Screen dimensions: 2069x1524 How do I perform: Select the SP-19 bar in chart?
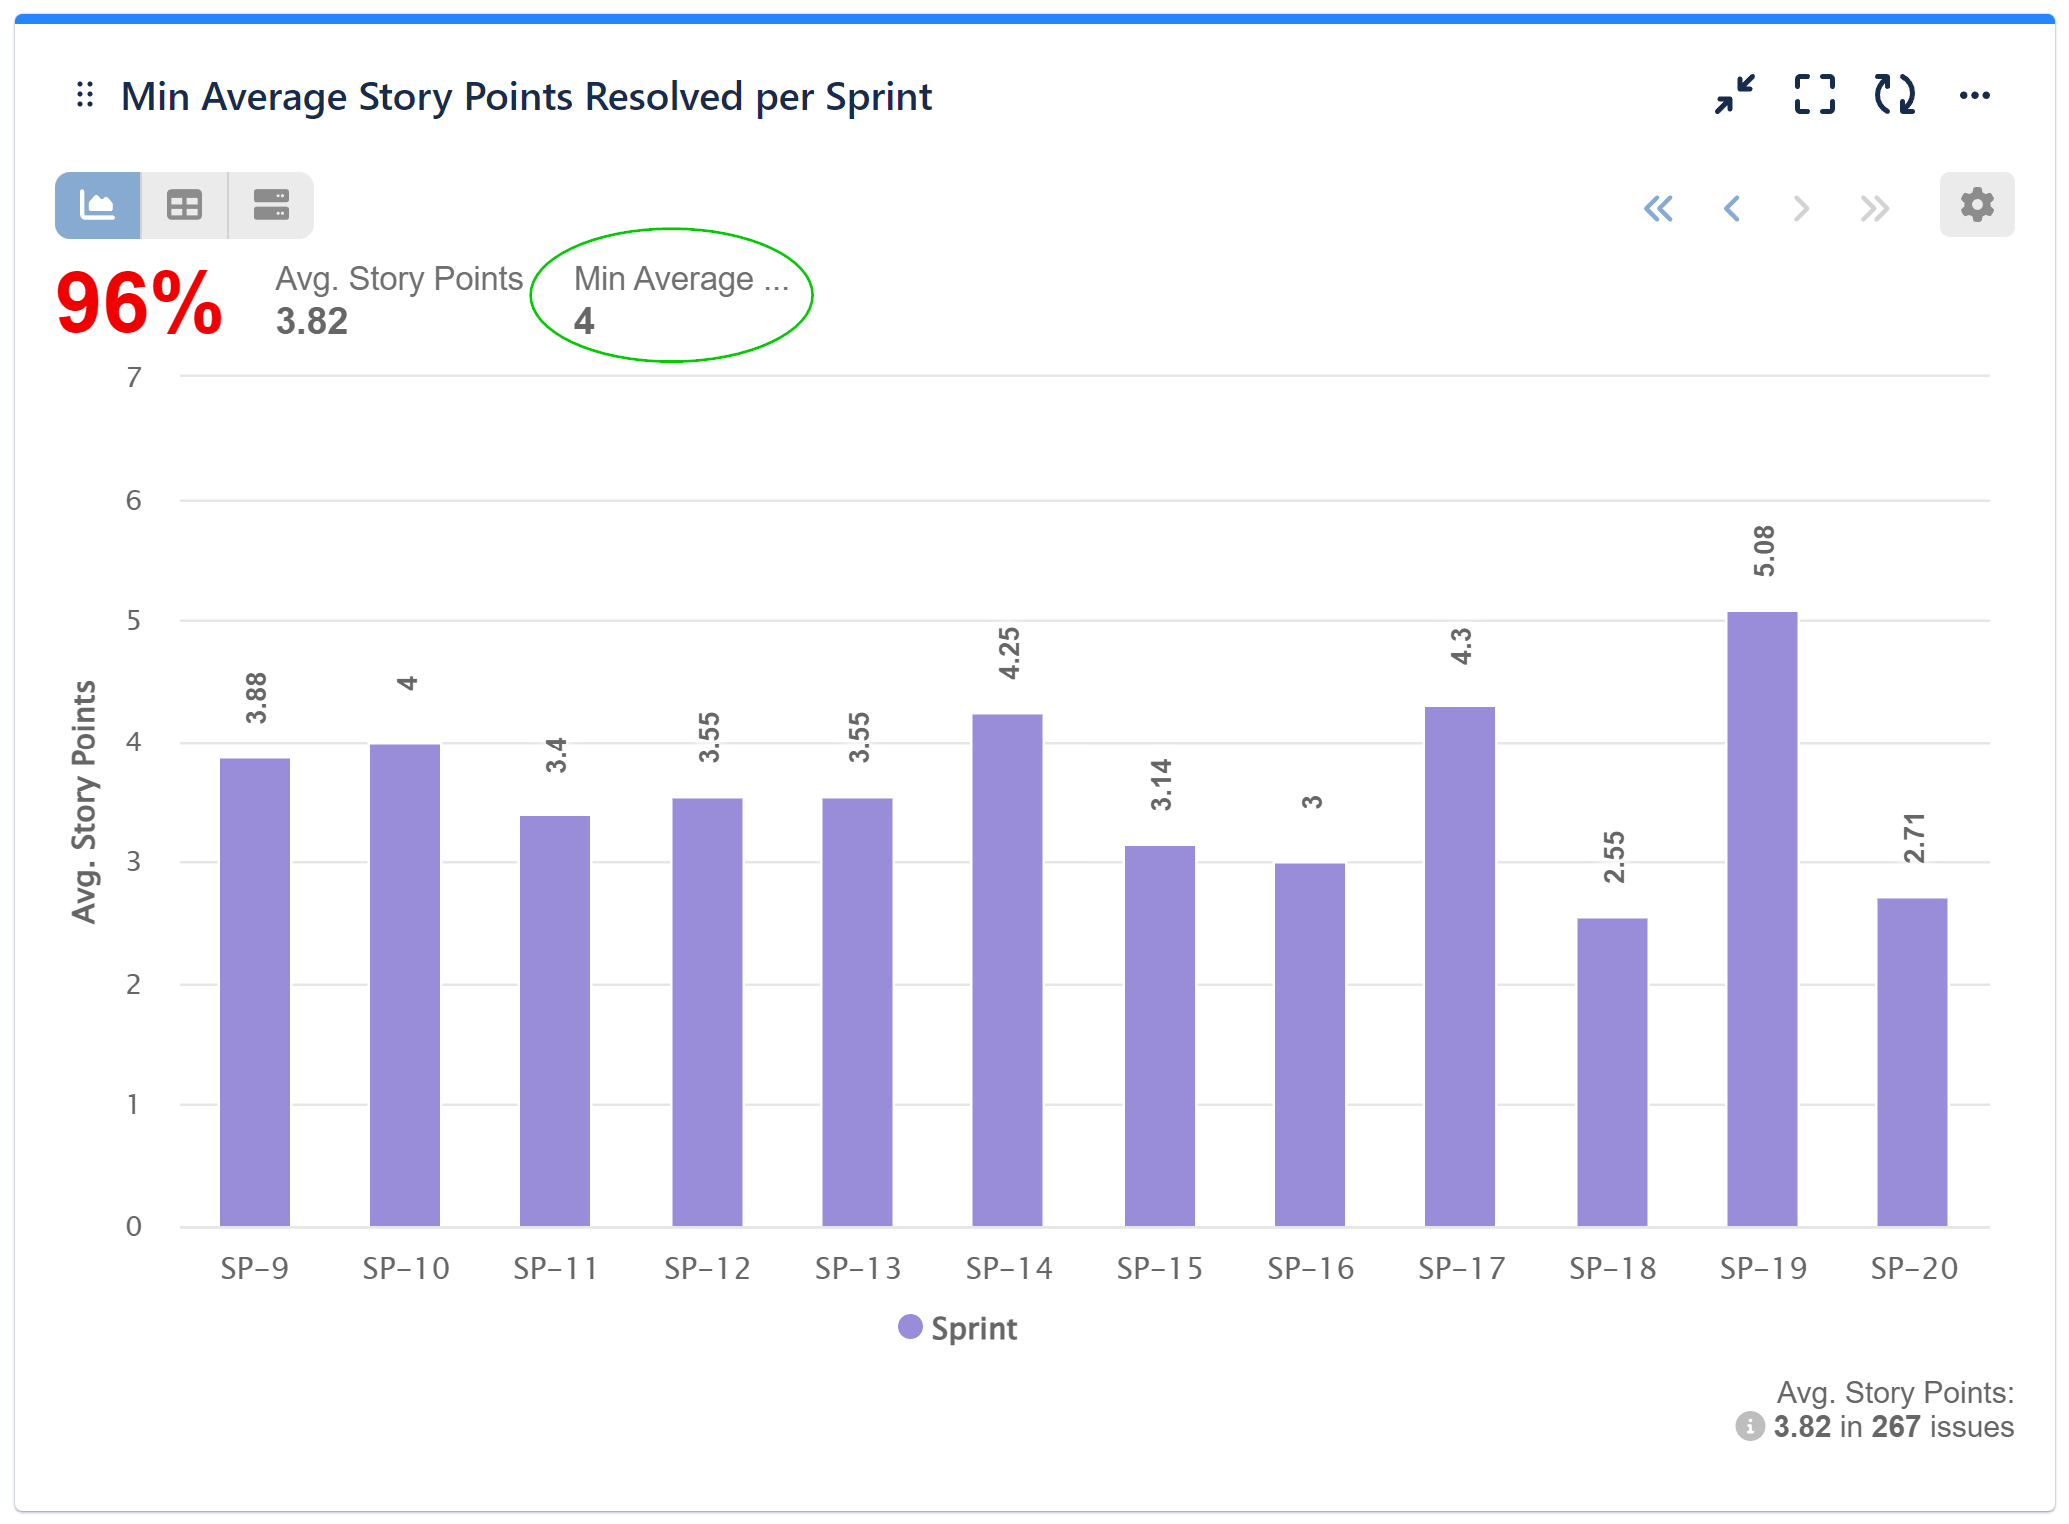pyautogui.click(x=1762, y=918)
